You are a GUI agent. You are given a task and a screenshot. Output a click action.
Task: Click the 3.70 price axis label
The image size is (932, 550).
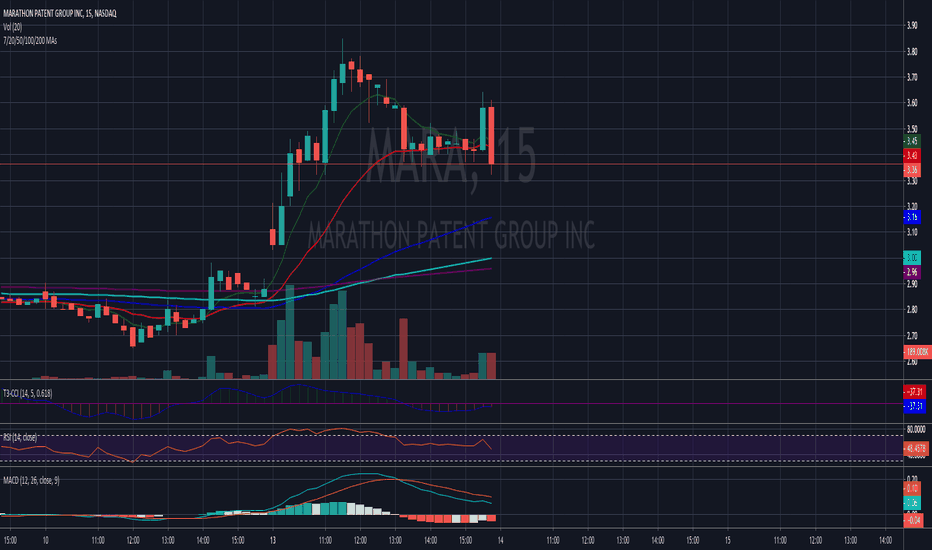pyautogui.click(x=912, y=77)
